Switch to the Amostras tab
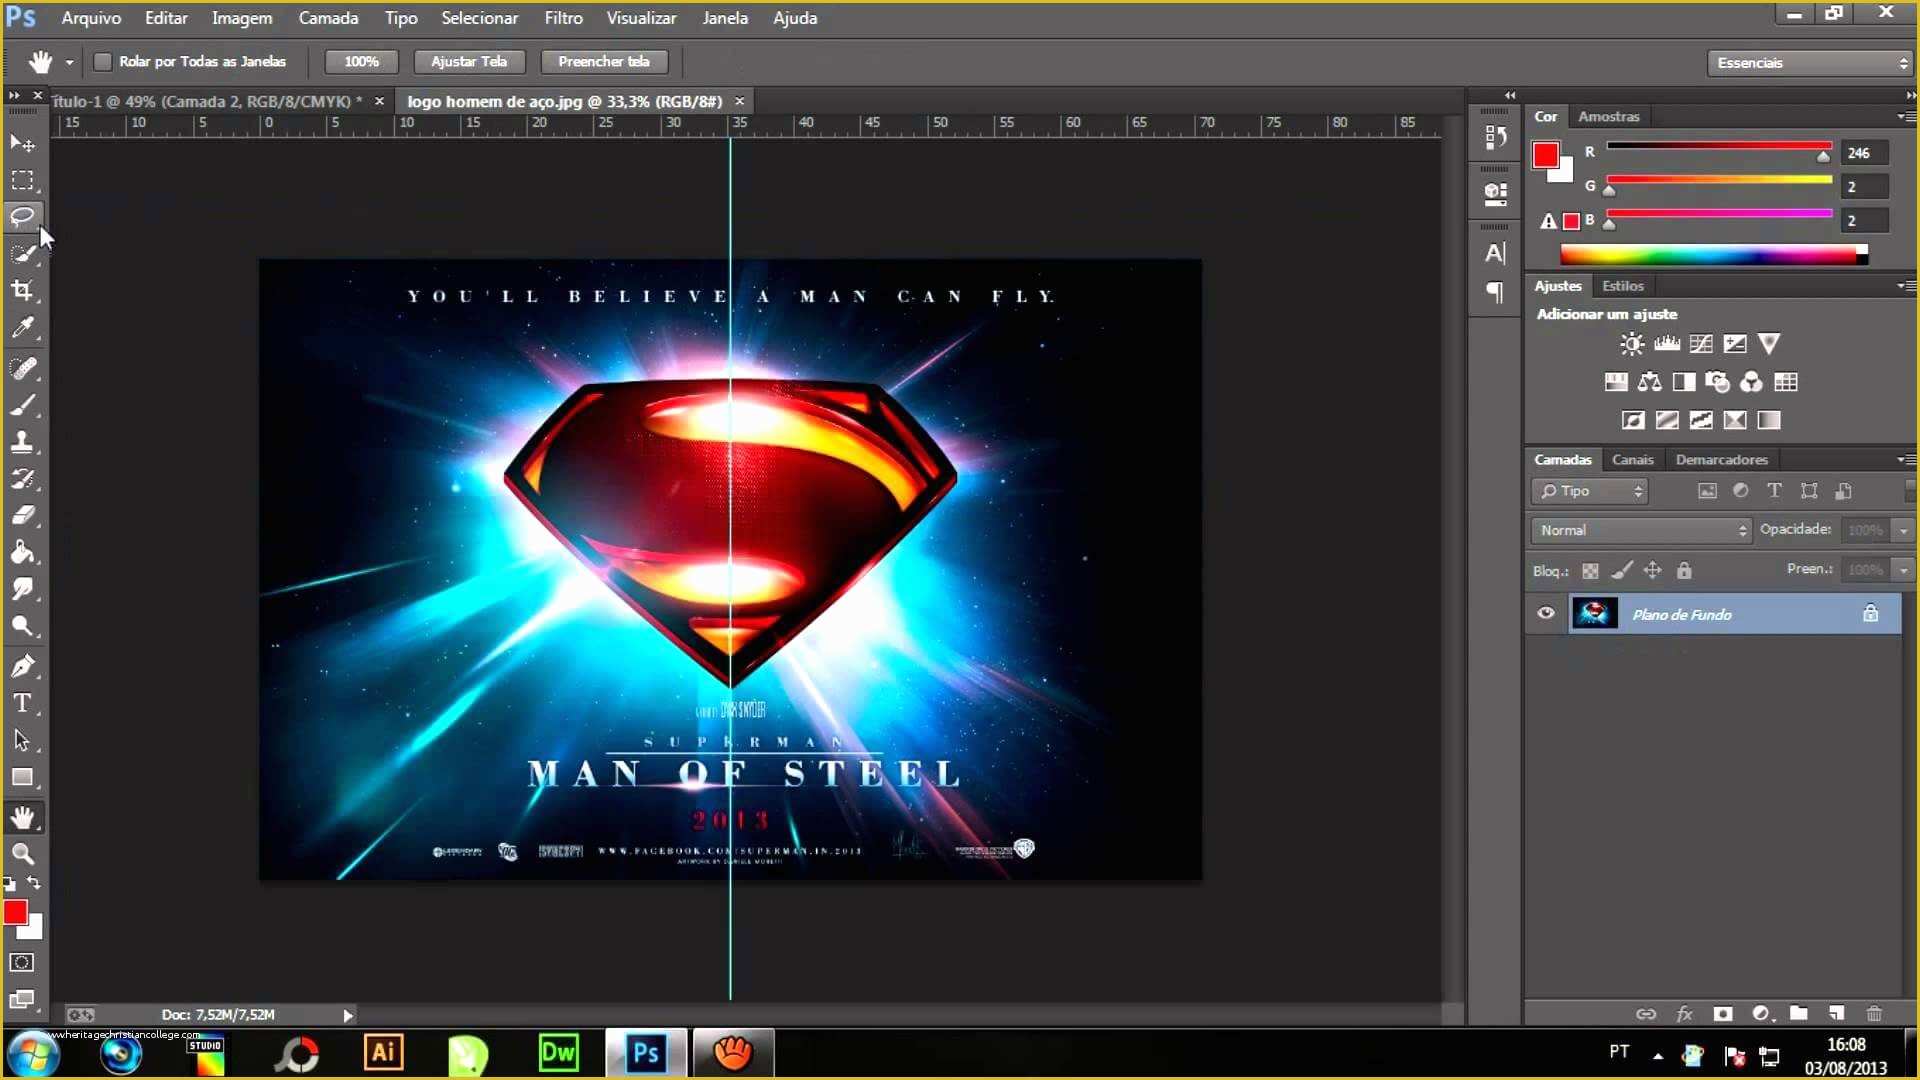The height and width of the screenshot is (1080, 1920). (x=1608, y=117)
